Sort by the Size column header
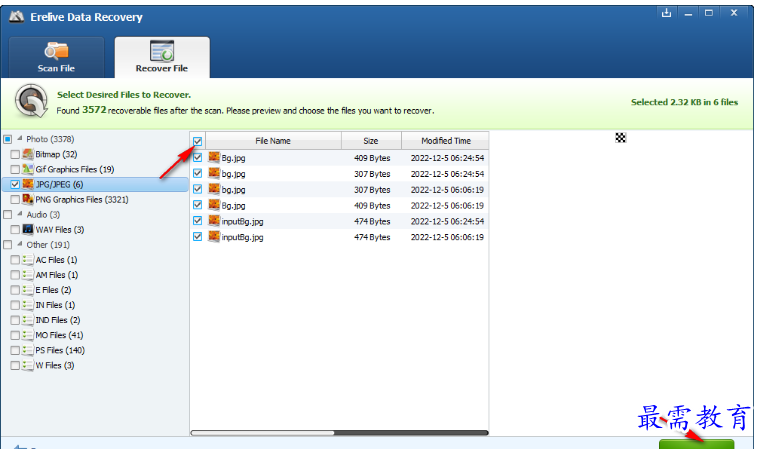Screen dimensions: 759x449 pyautogui.click(x=371, y=141)
